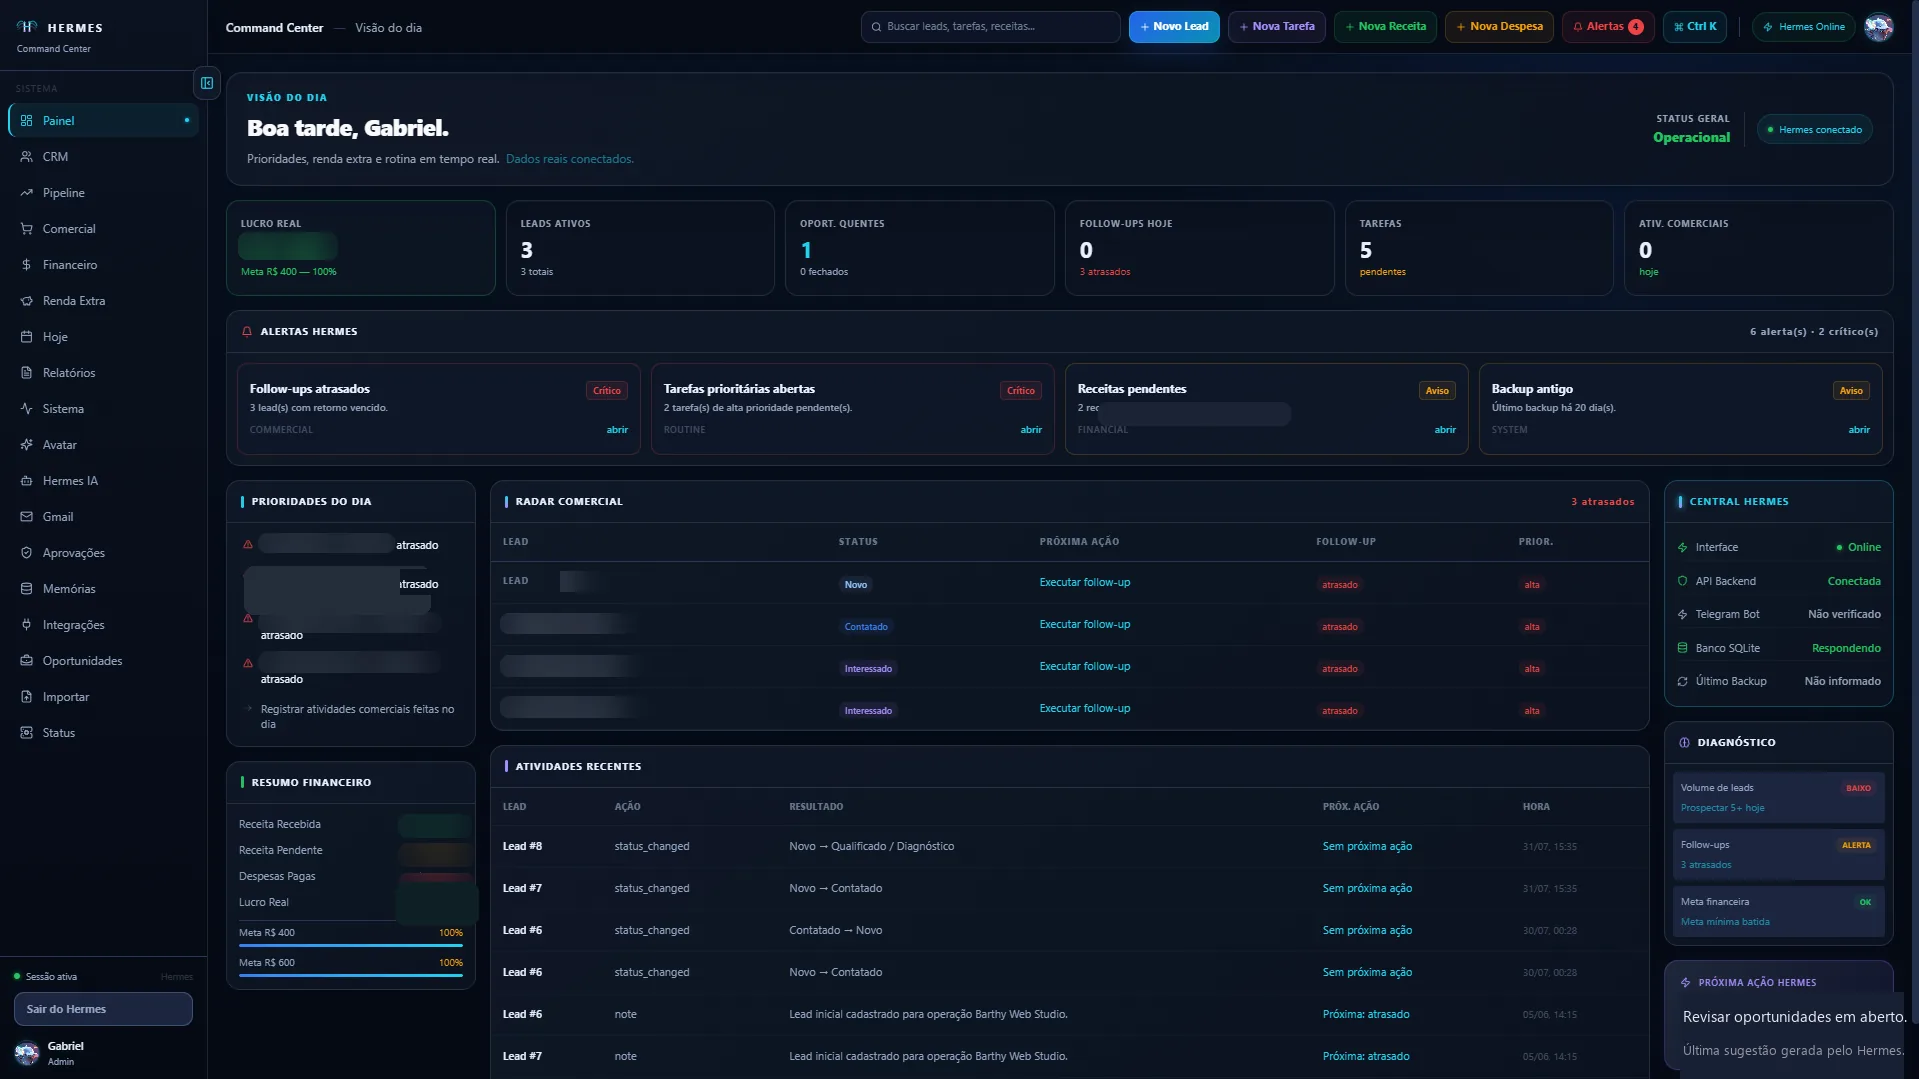Open the Painel menu item
Image resolution: width=1919 pixels, height=1079 pixels.
(103, 121)
